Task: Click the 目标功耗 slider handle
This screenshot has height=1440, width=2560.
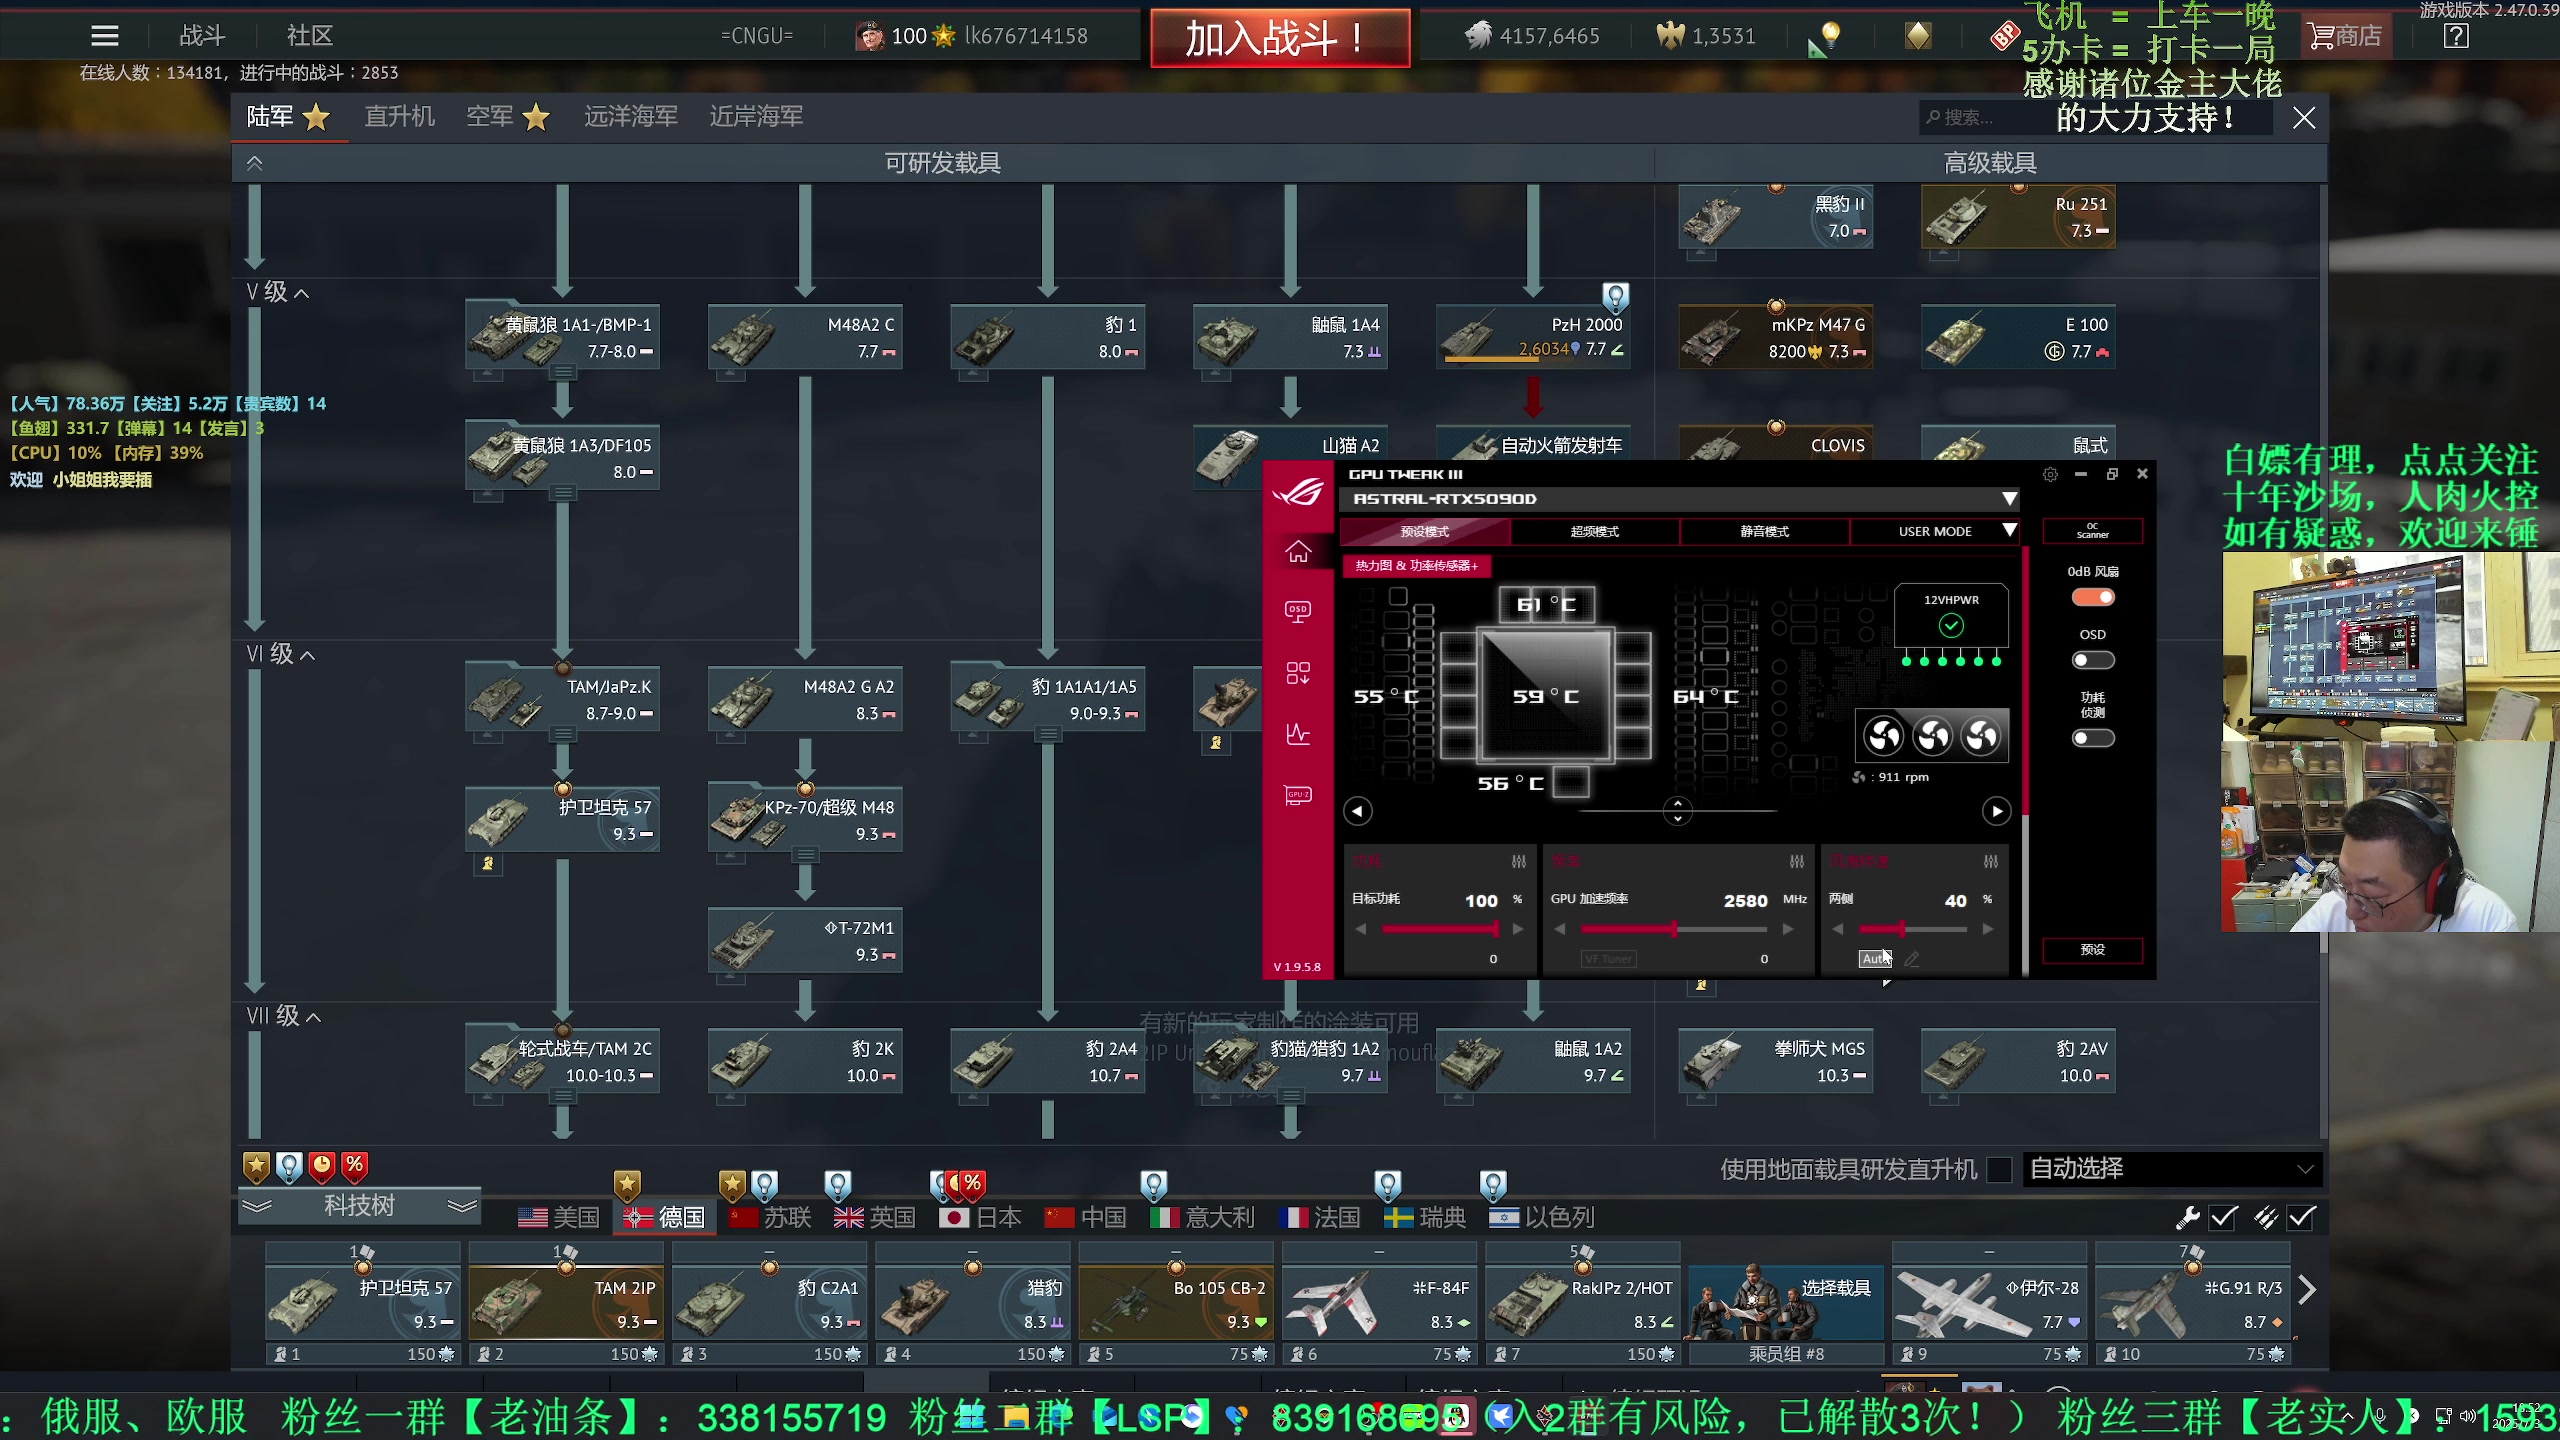Action: click(x=1495, y=929)
